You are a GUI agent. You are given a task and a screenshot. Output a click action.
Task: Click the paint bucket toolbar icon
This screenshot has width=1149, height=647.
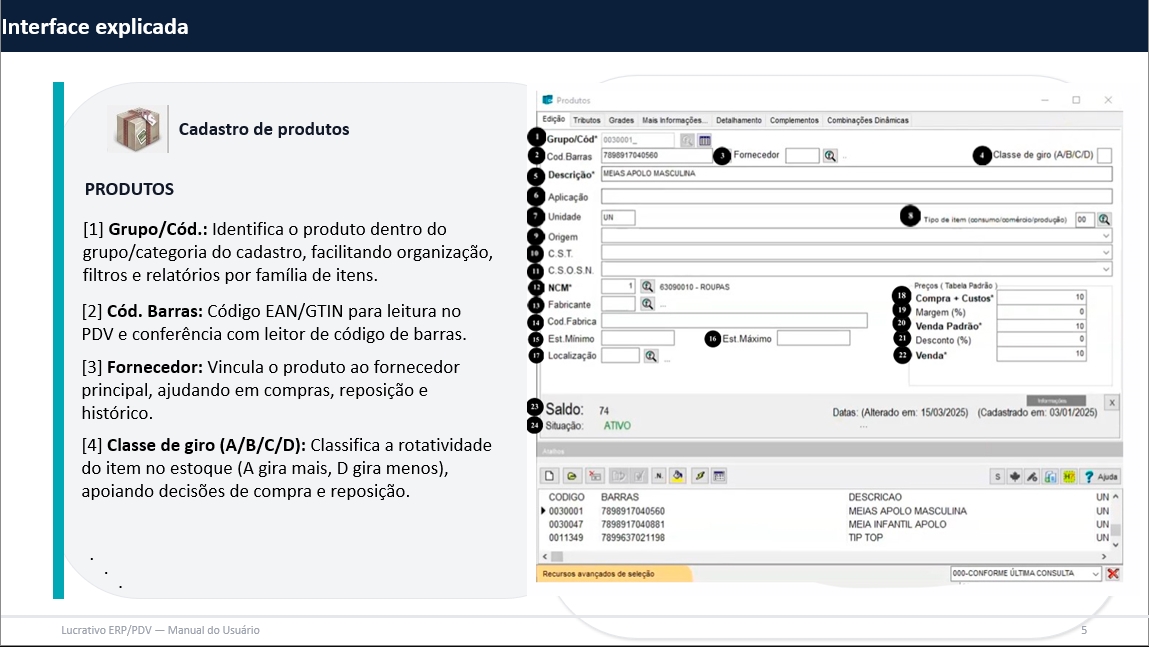678,476
